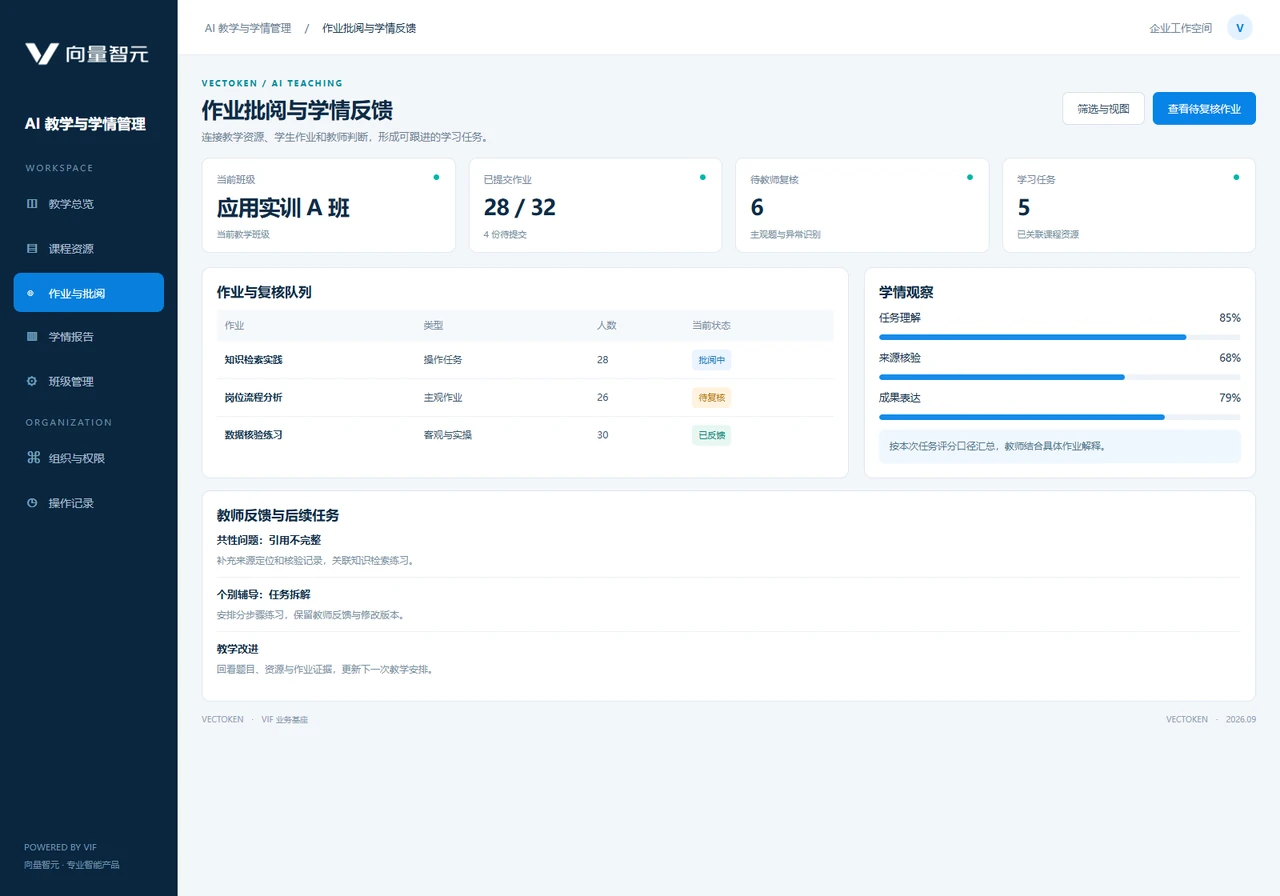Viewport: 1280px width, 896px height.
Task: Click the green dot on 当前班级 card
Action: [x=436, y=177]
